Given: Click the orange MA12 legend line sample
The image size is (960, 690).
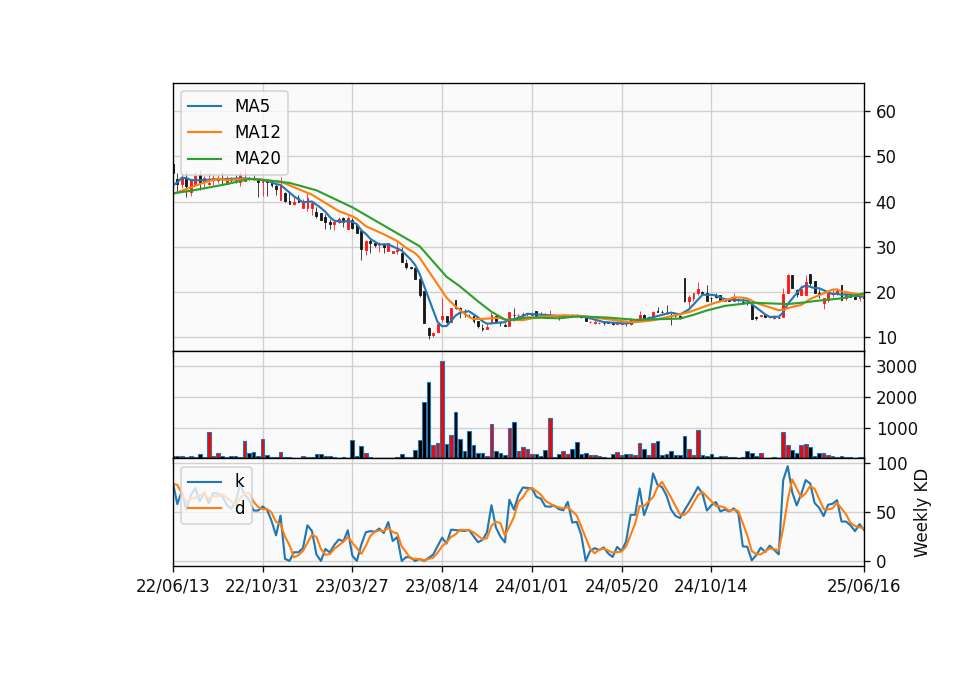Looking at the screenshot, I should (204, 132).
